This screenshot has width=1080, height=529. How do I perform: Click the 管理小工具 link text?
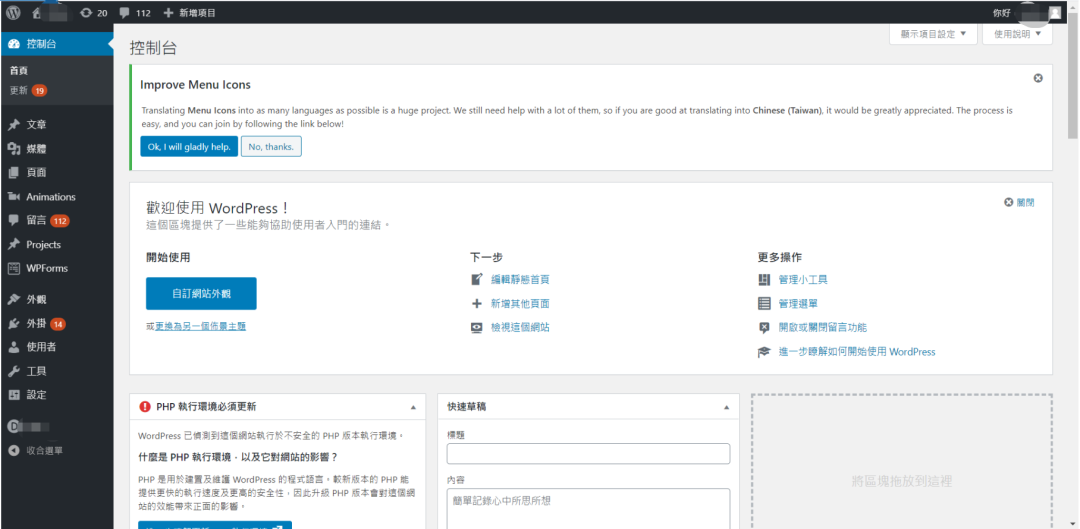[x=803, y=280]
